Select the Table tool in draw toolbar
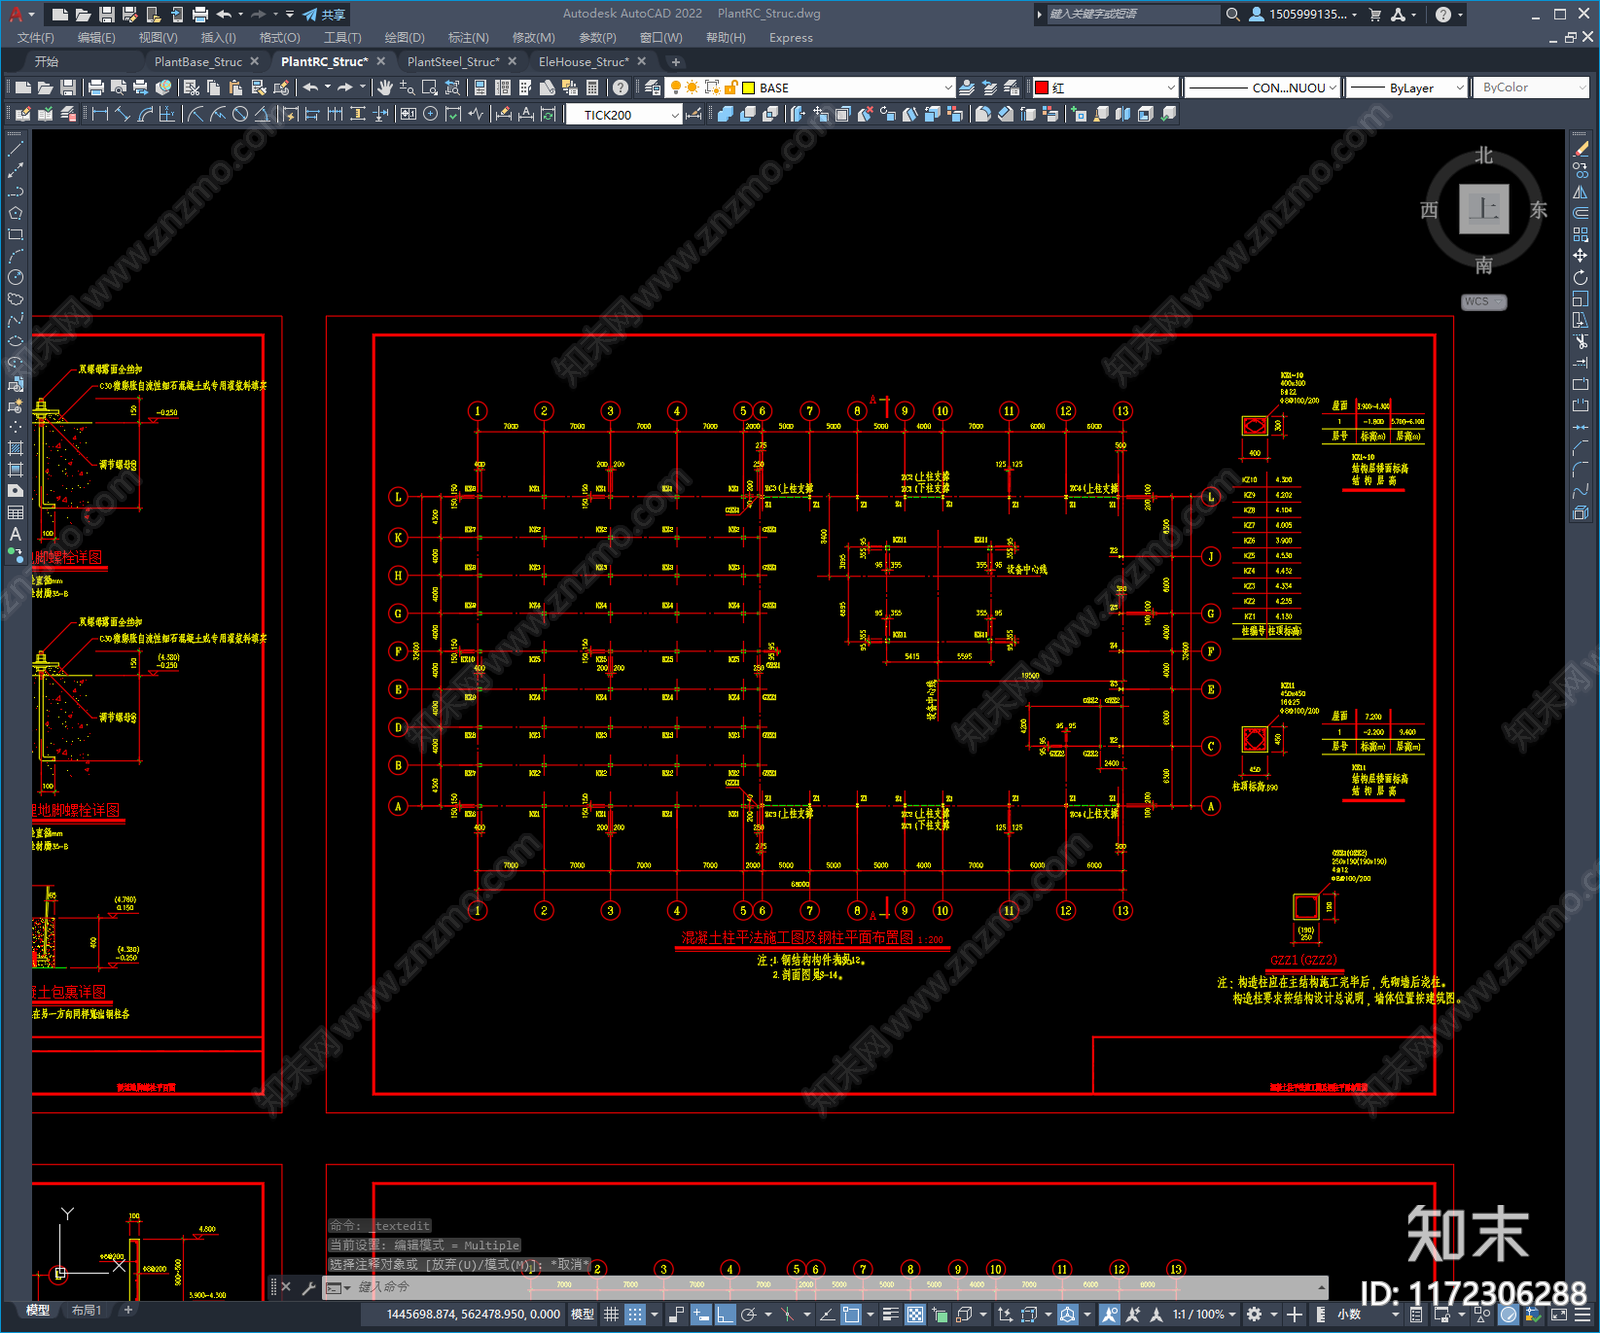Screen dimensions: 1600x1333 [x=15, y=513]
